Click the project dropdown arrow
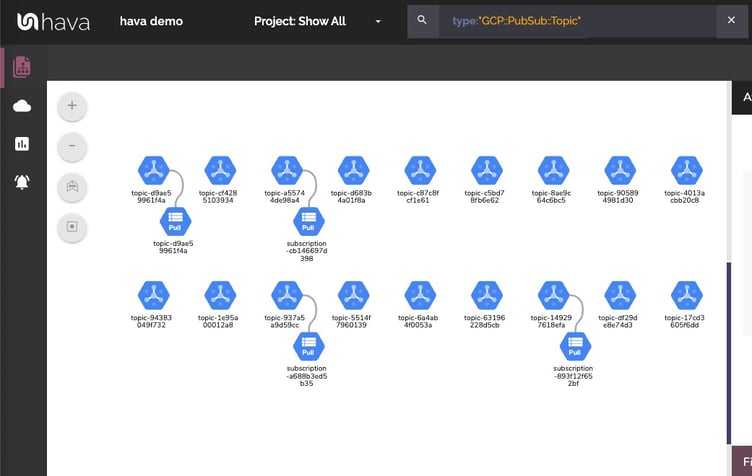The image size is (752, 476). coord(378,22)
